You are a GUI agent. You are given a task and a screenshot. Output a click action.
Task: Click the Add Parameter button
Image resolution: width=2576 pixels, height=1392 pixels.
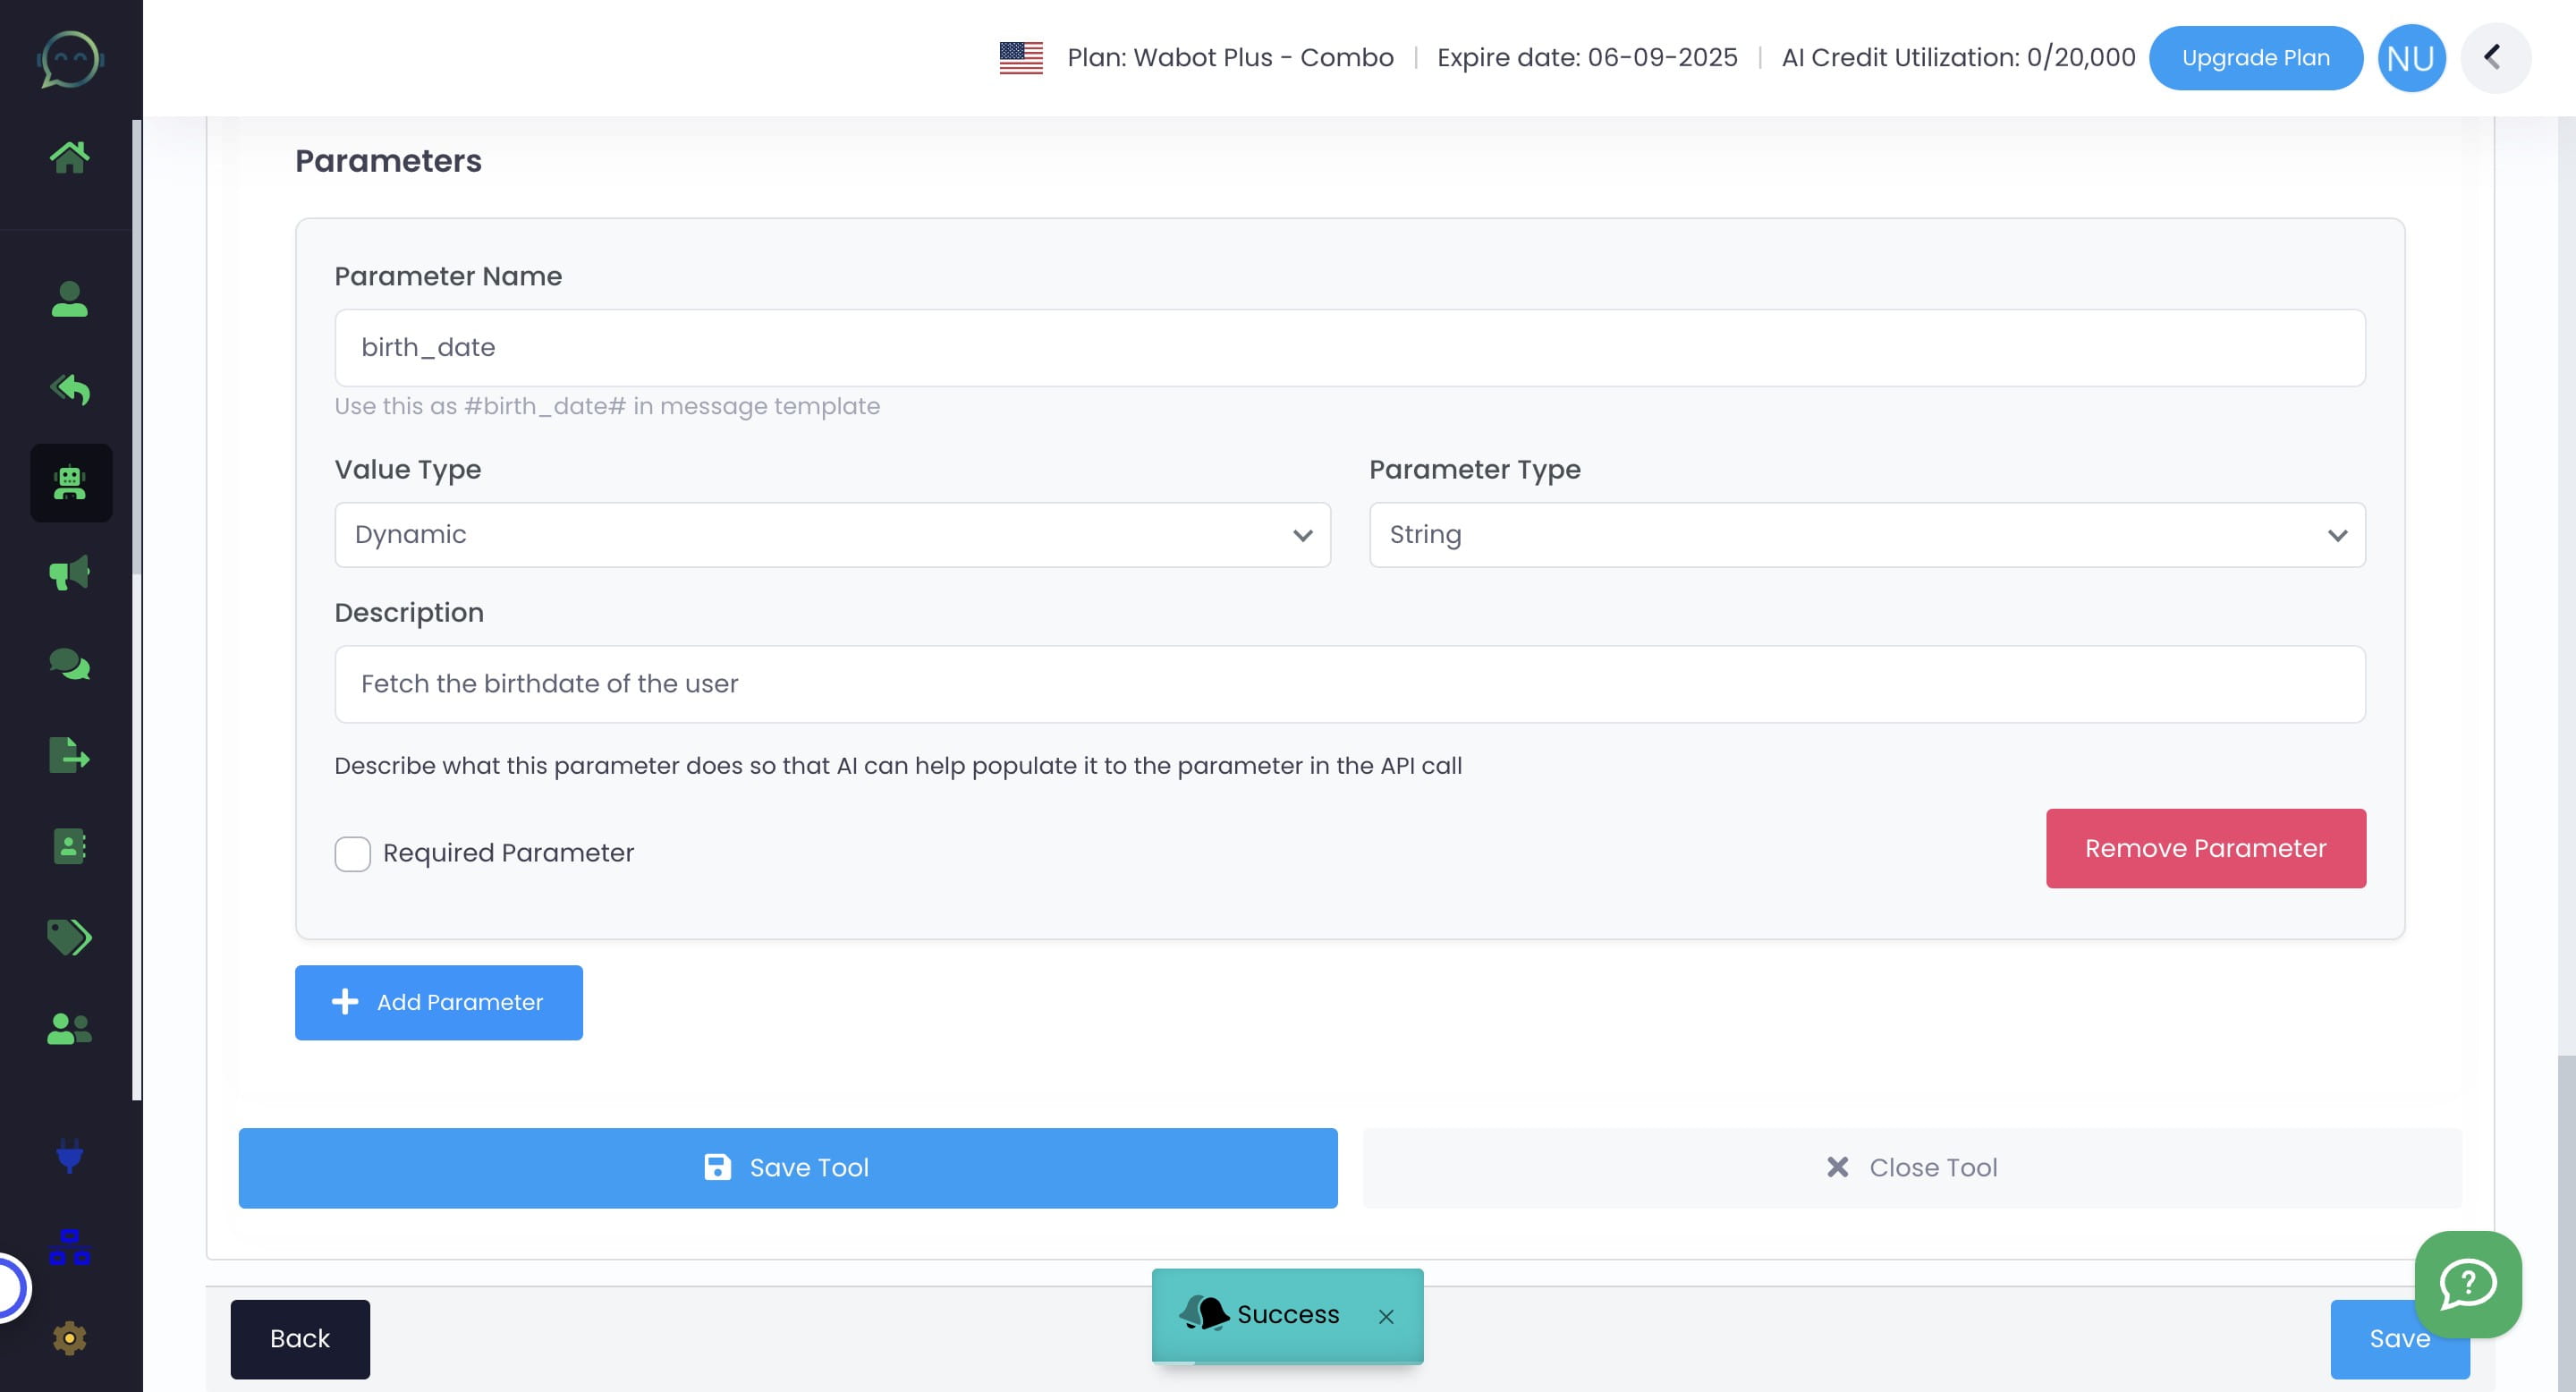coord(438,1002)
